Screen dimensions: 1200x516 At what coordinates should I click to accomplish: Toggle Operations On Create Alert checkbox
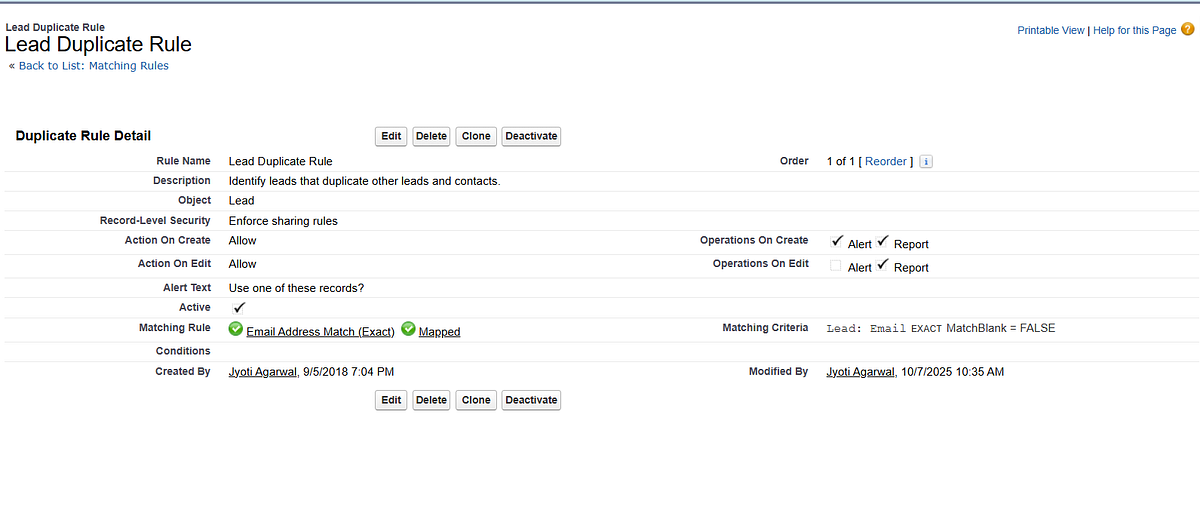[837, 242]
